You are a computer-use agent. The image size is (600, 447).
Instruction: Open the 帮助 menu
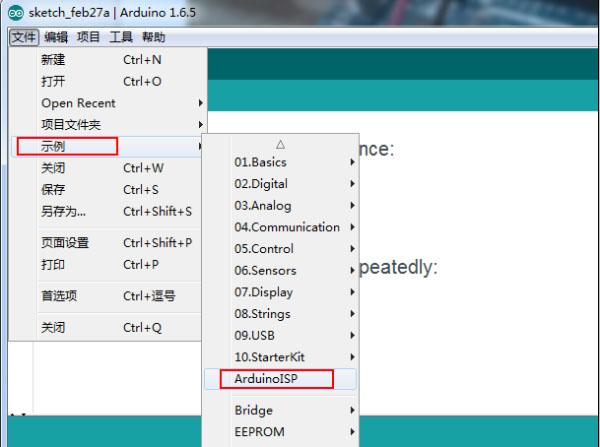click(154, 37)
